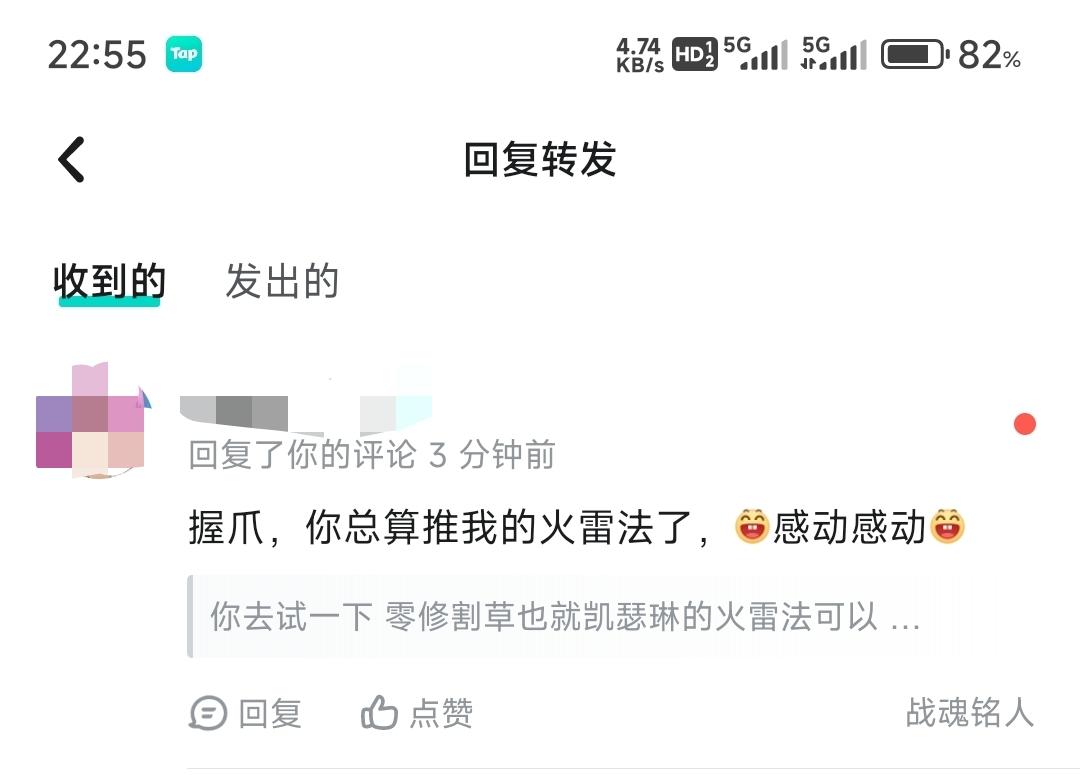Tap the first laughing emoji in comment
The height and width of the screenshot is (780, 1080).
click(751, 527)
